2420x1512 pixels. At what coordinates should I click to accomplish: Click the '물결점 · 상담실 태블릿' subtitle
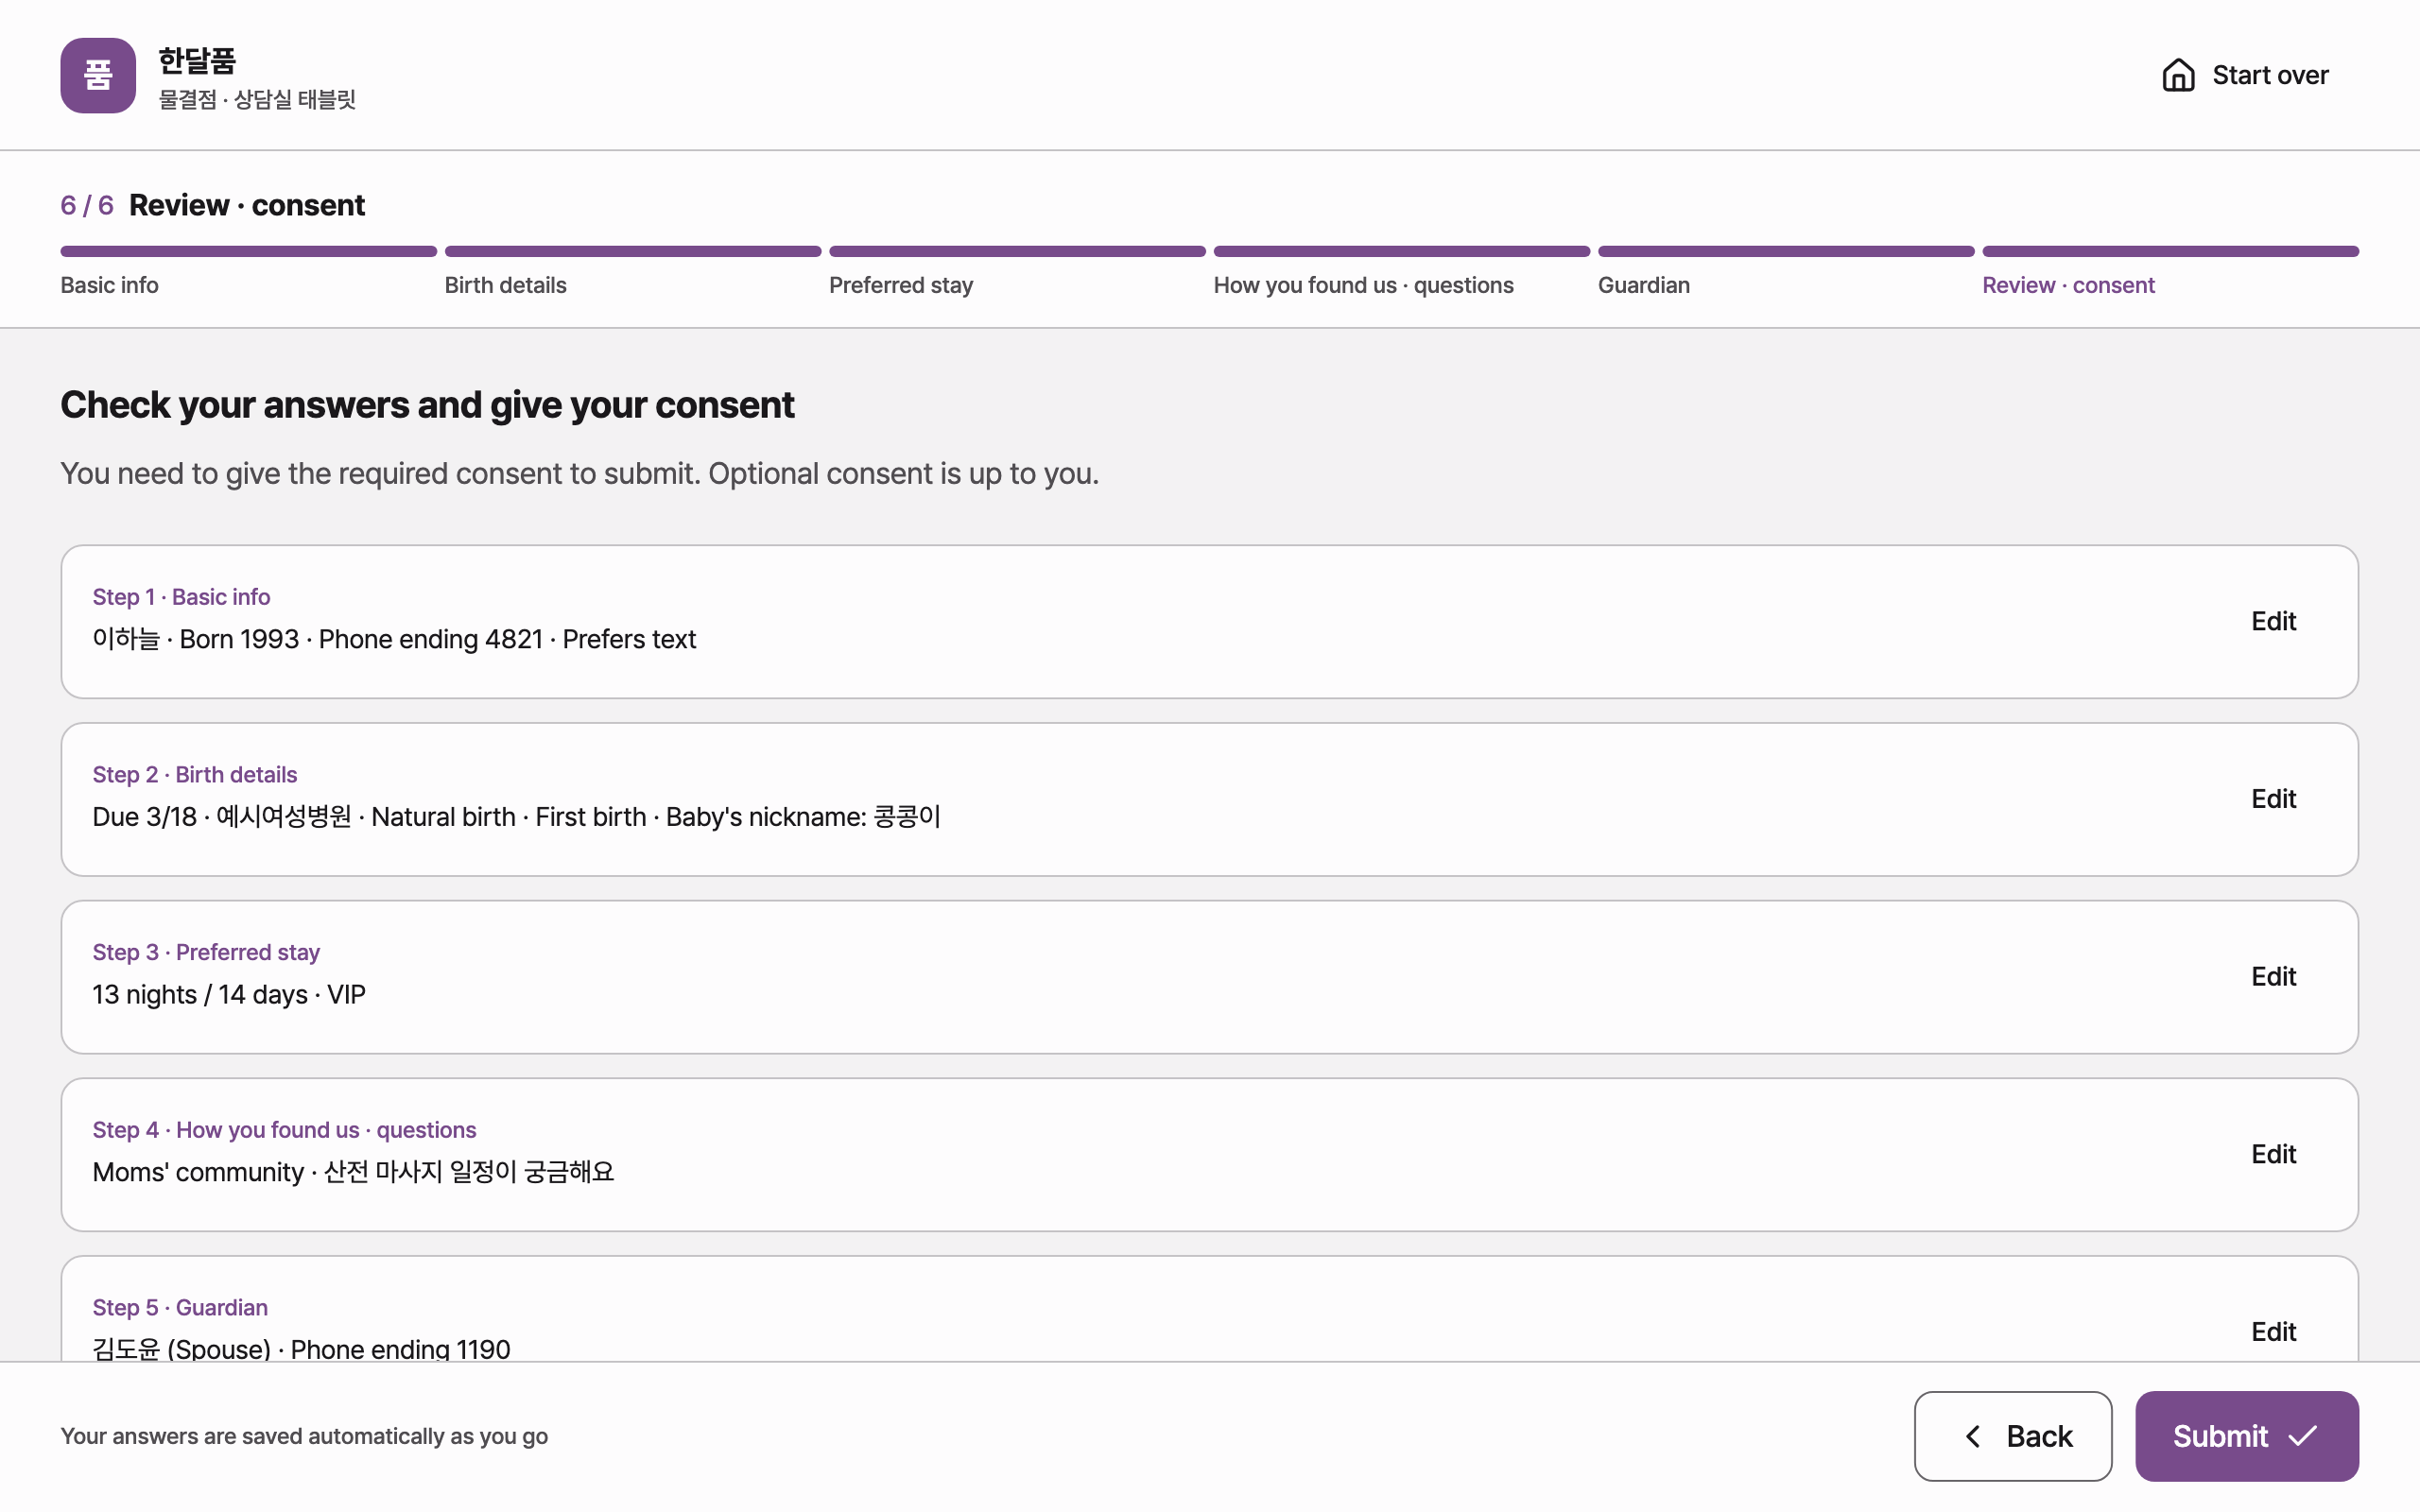tap(257, 99)
